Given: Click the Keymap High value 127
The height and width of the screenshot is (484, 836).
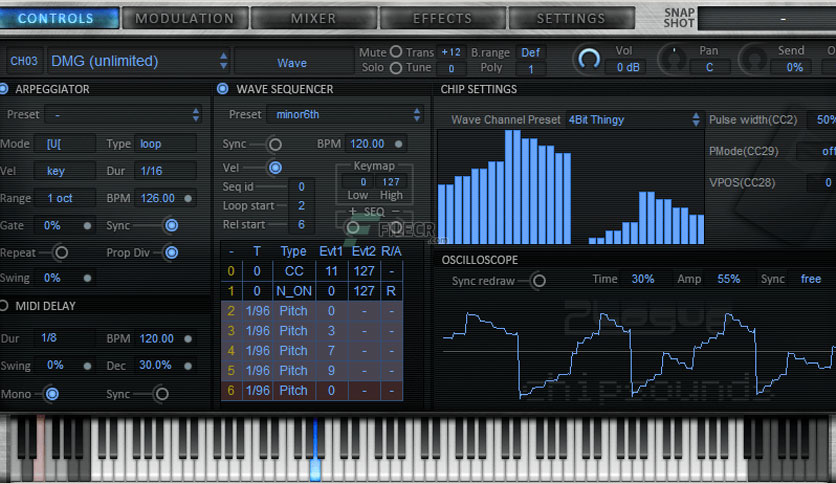Looking at the screenshot, I should pos(391,182).
